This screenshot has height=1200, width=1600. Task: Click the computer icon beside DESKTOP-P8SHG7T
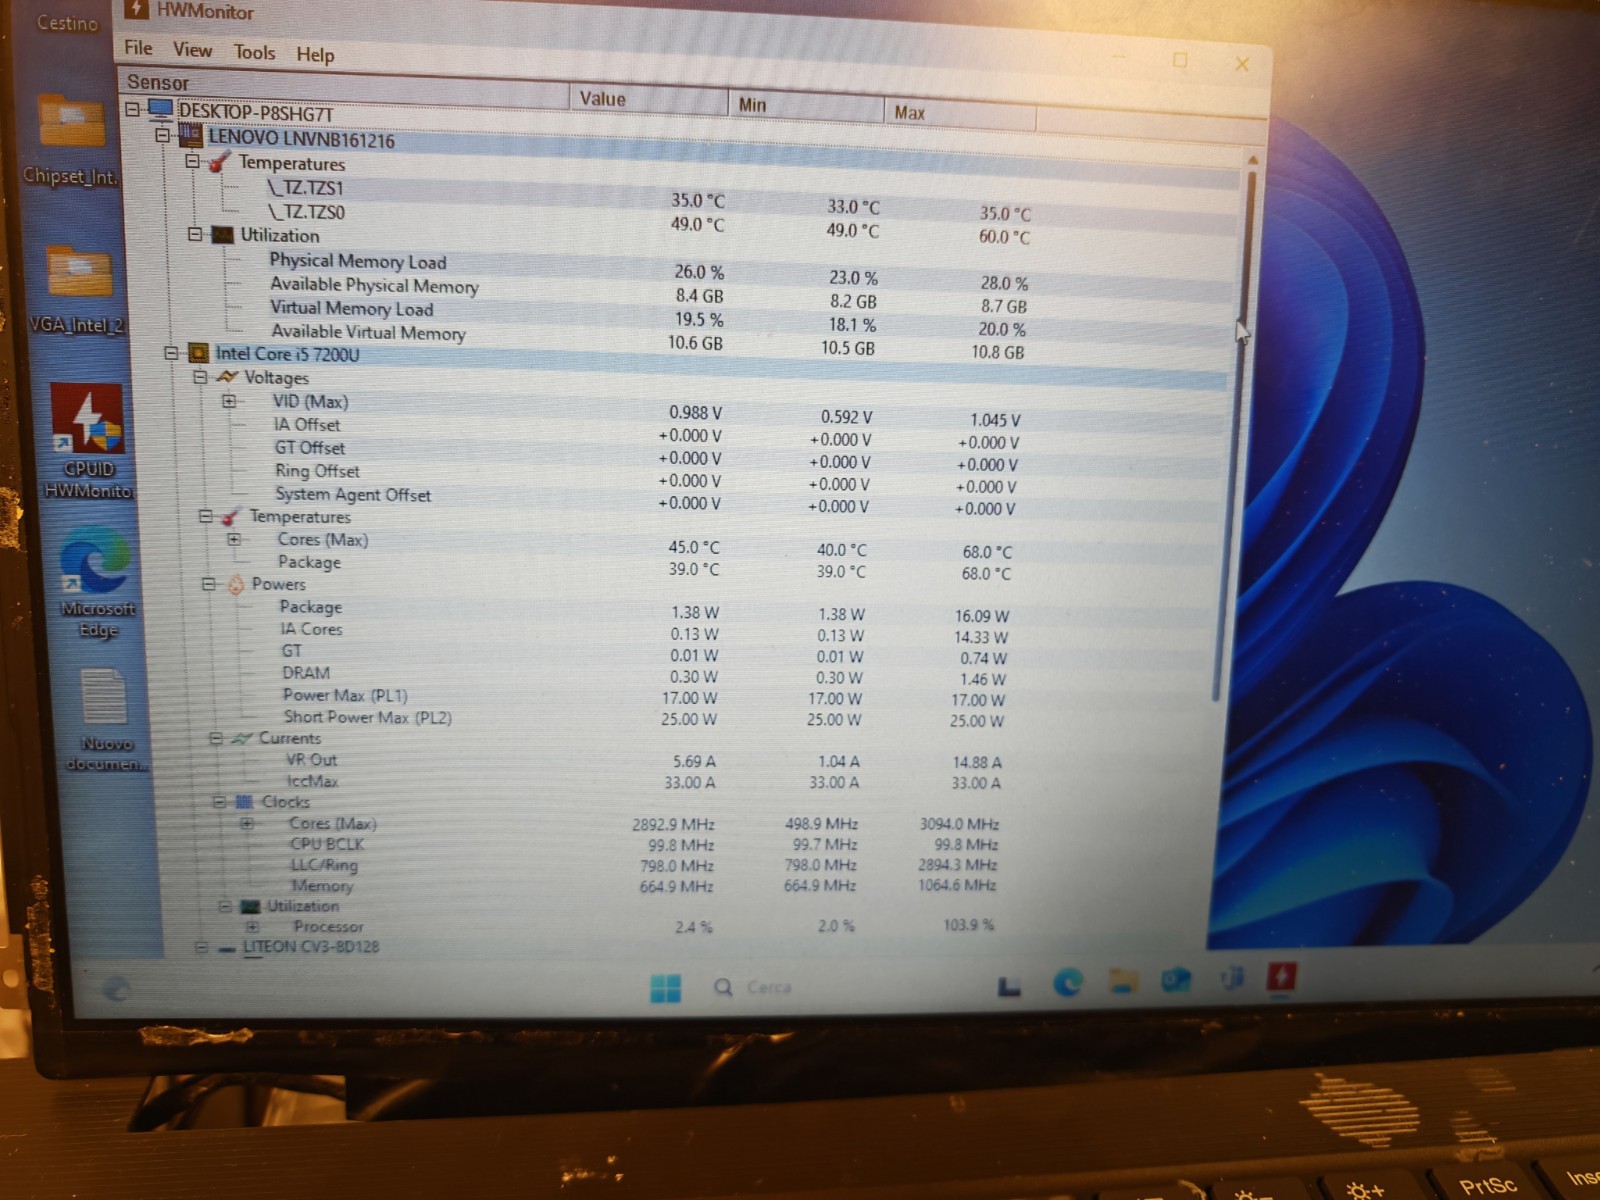pyautogui.click(x=160, y=109)
